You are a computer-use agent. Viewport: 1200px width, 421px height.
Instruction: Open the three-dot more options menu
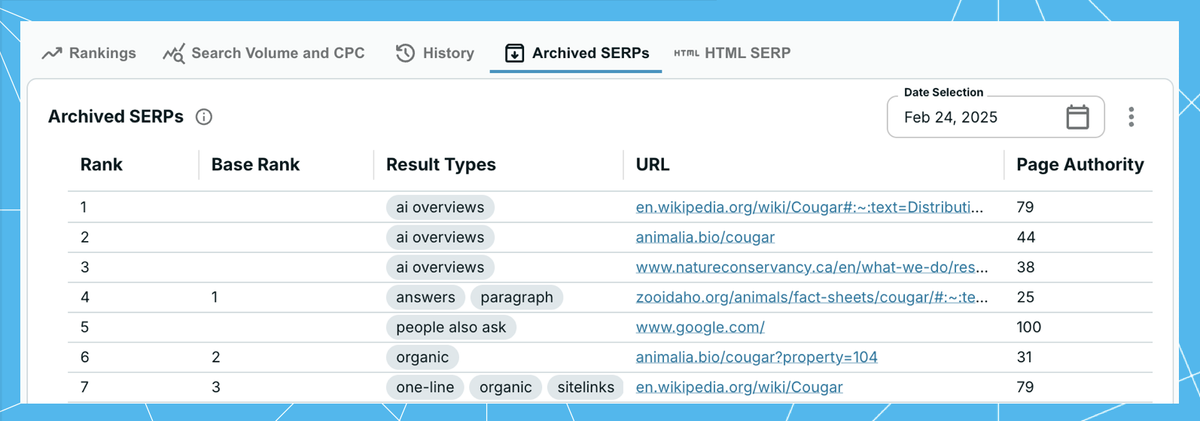point(1131,117)
